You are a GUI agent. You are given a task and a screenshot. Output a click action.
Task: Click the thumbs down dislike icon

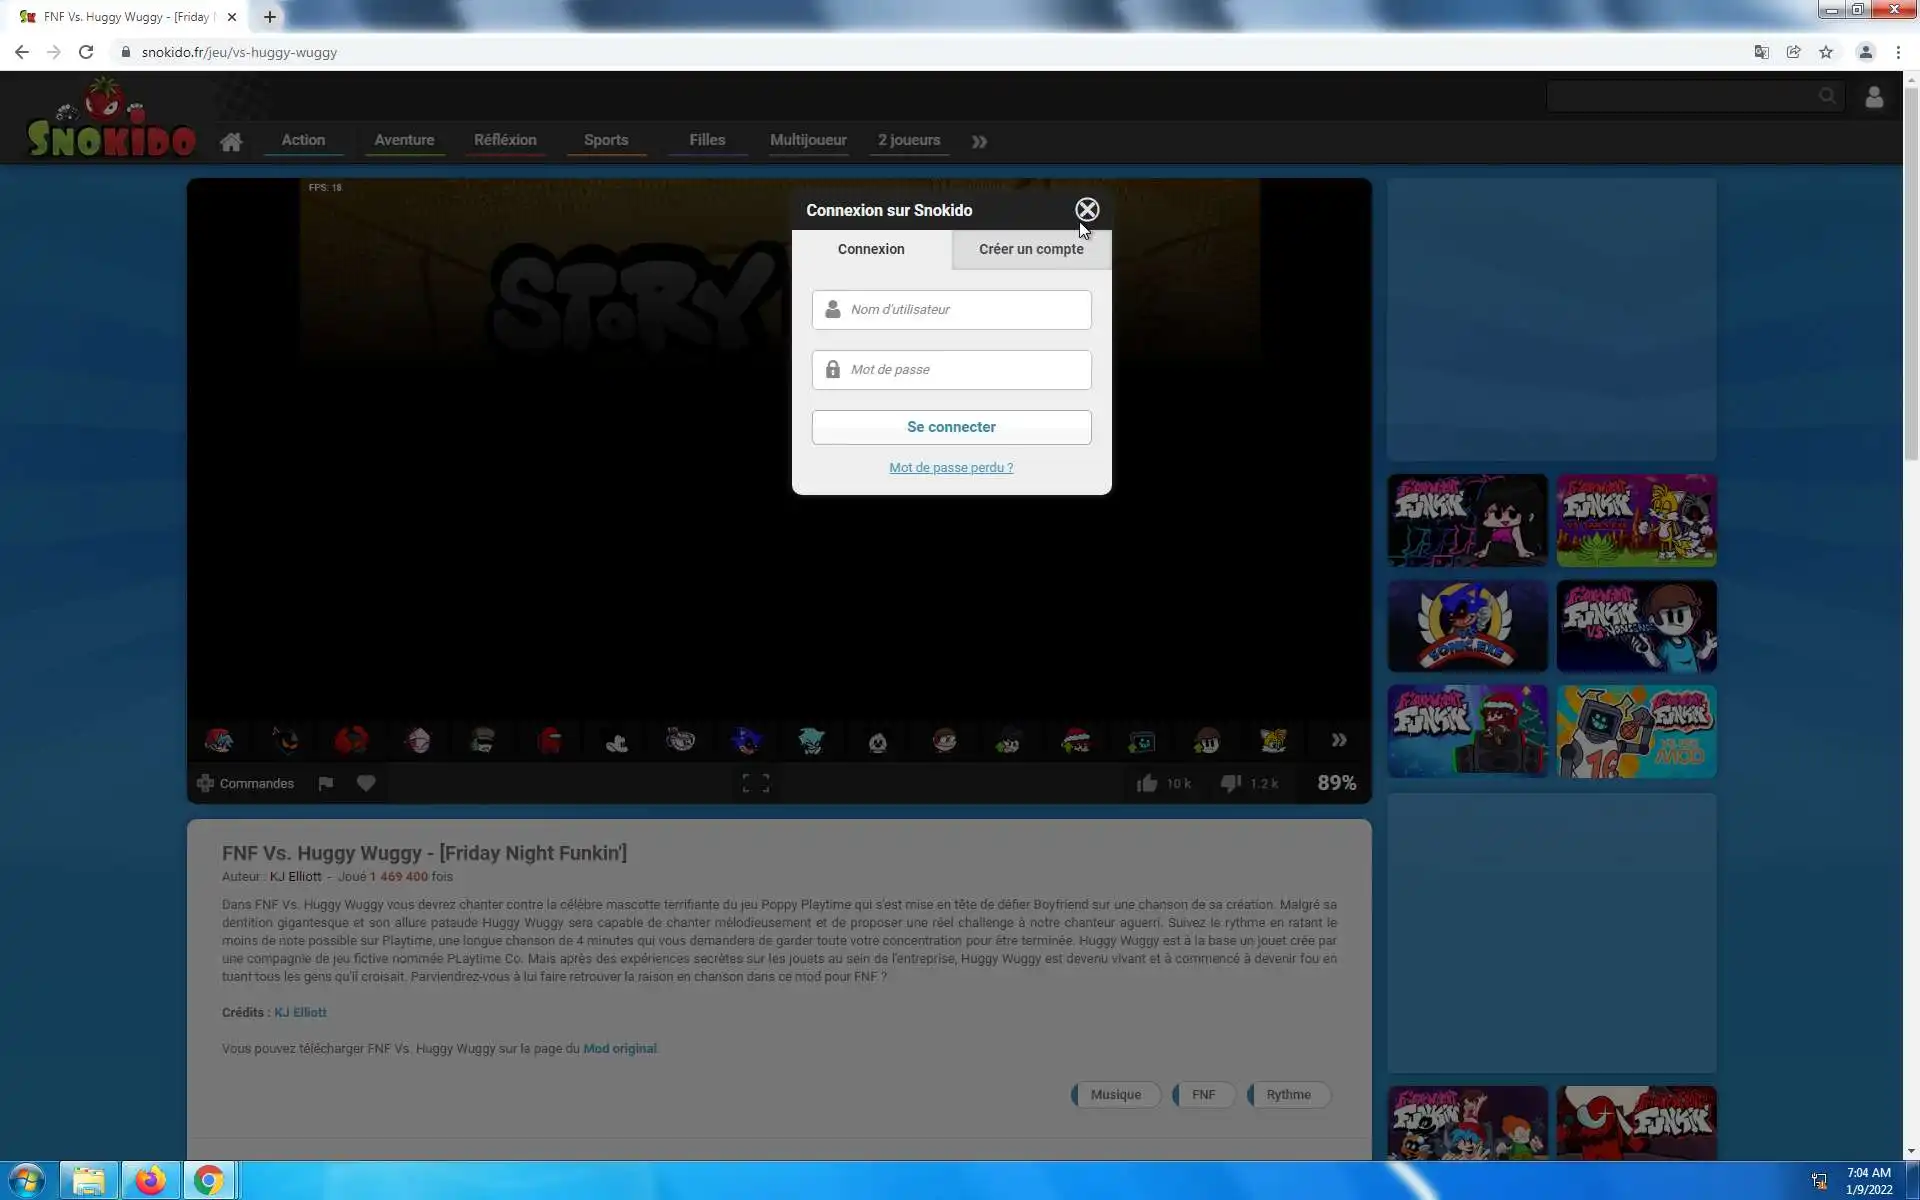coord(1230,783)
